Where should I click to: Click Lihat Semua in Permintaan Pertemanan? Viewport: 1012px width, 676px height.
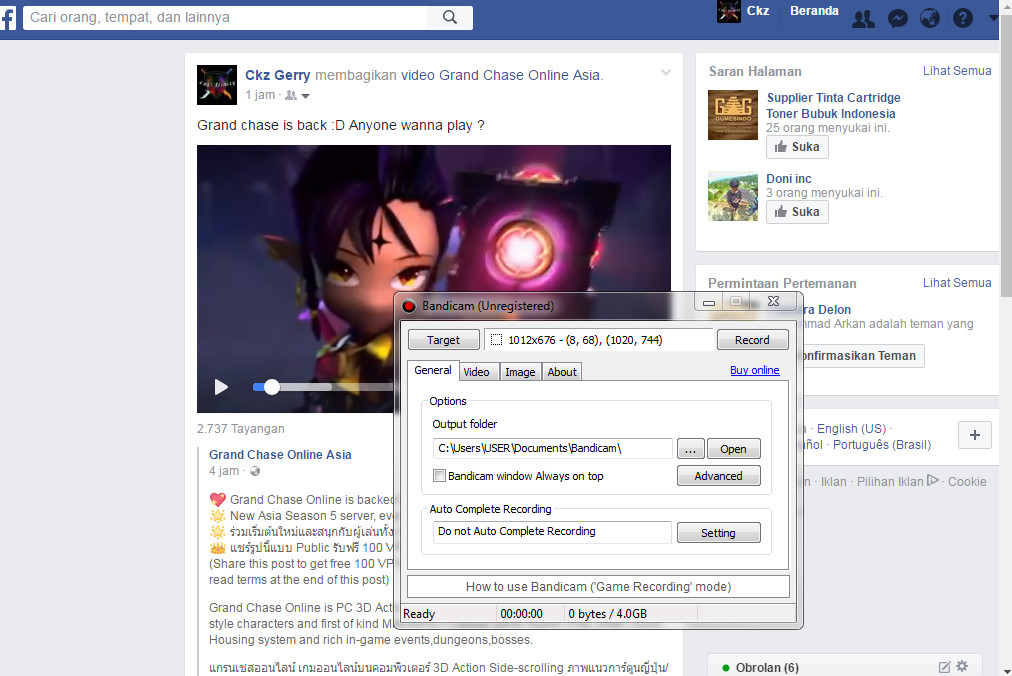[x=956, y=283]
